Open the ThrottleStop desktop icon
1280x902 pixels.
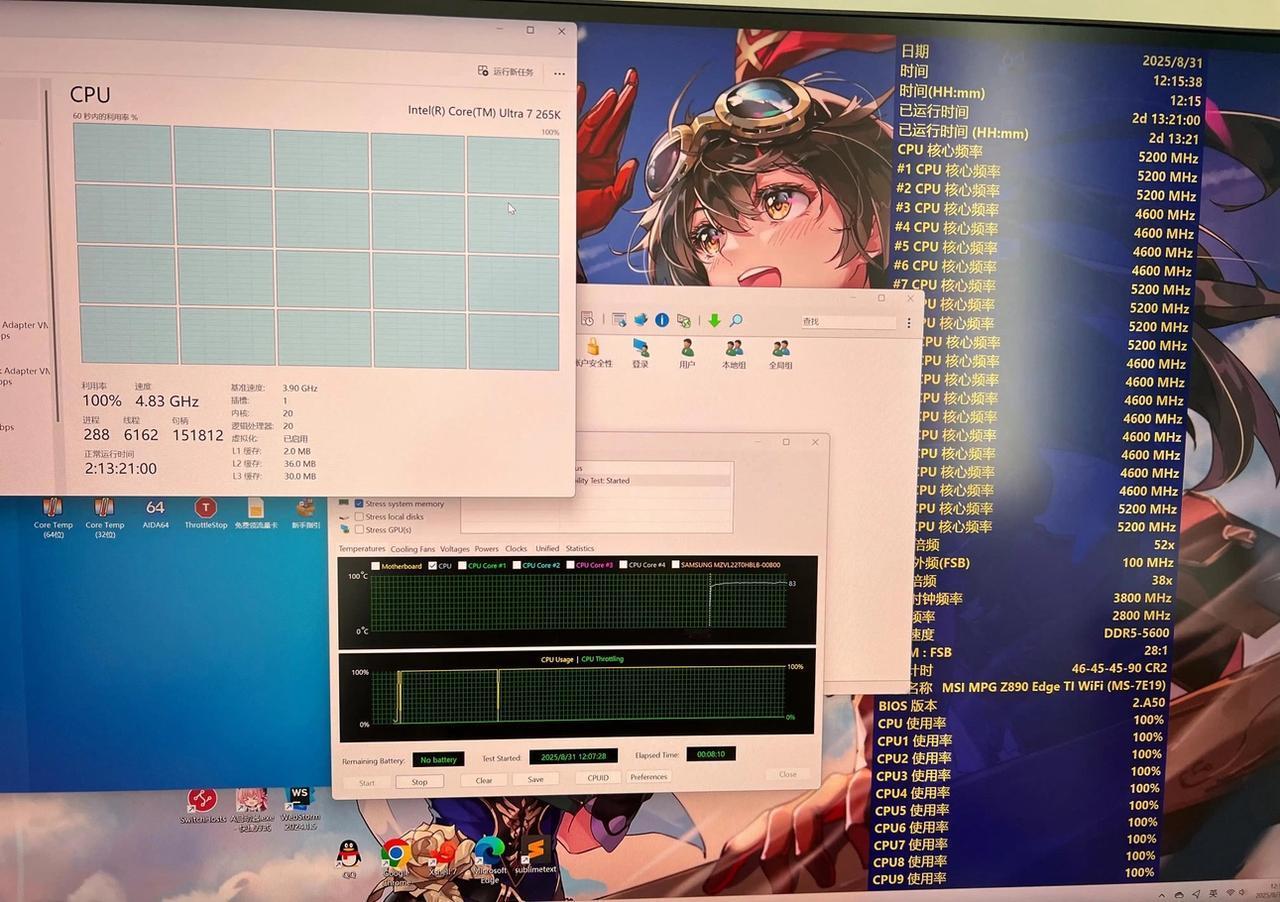206,514
